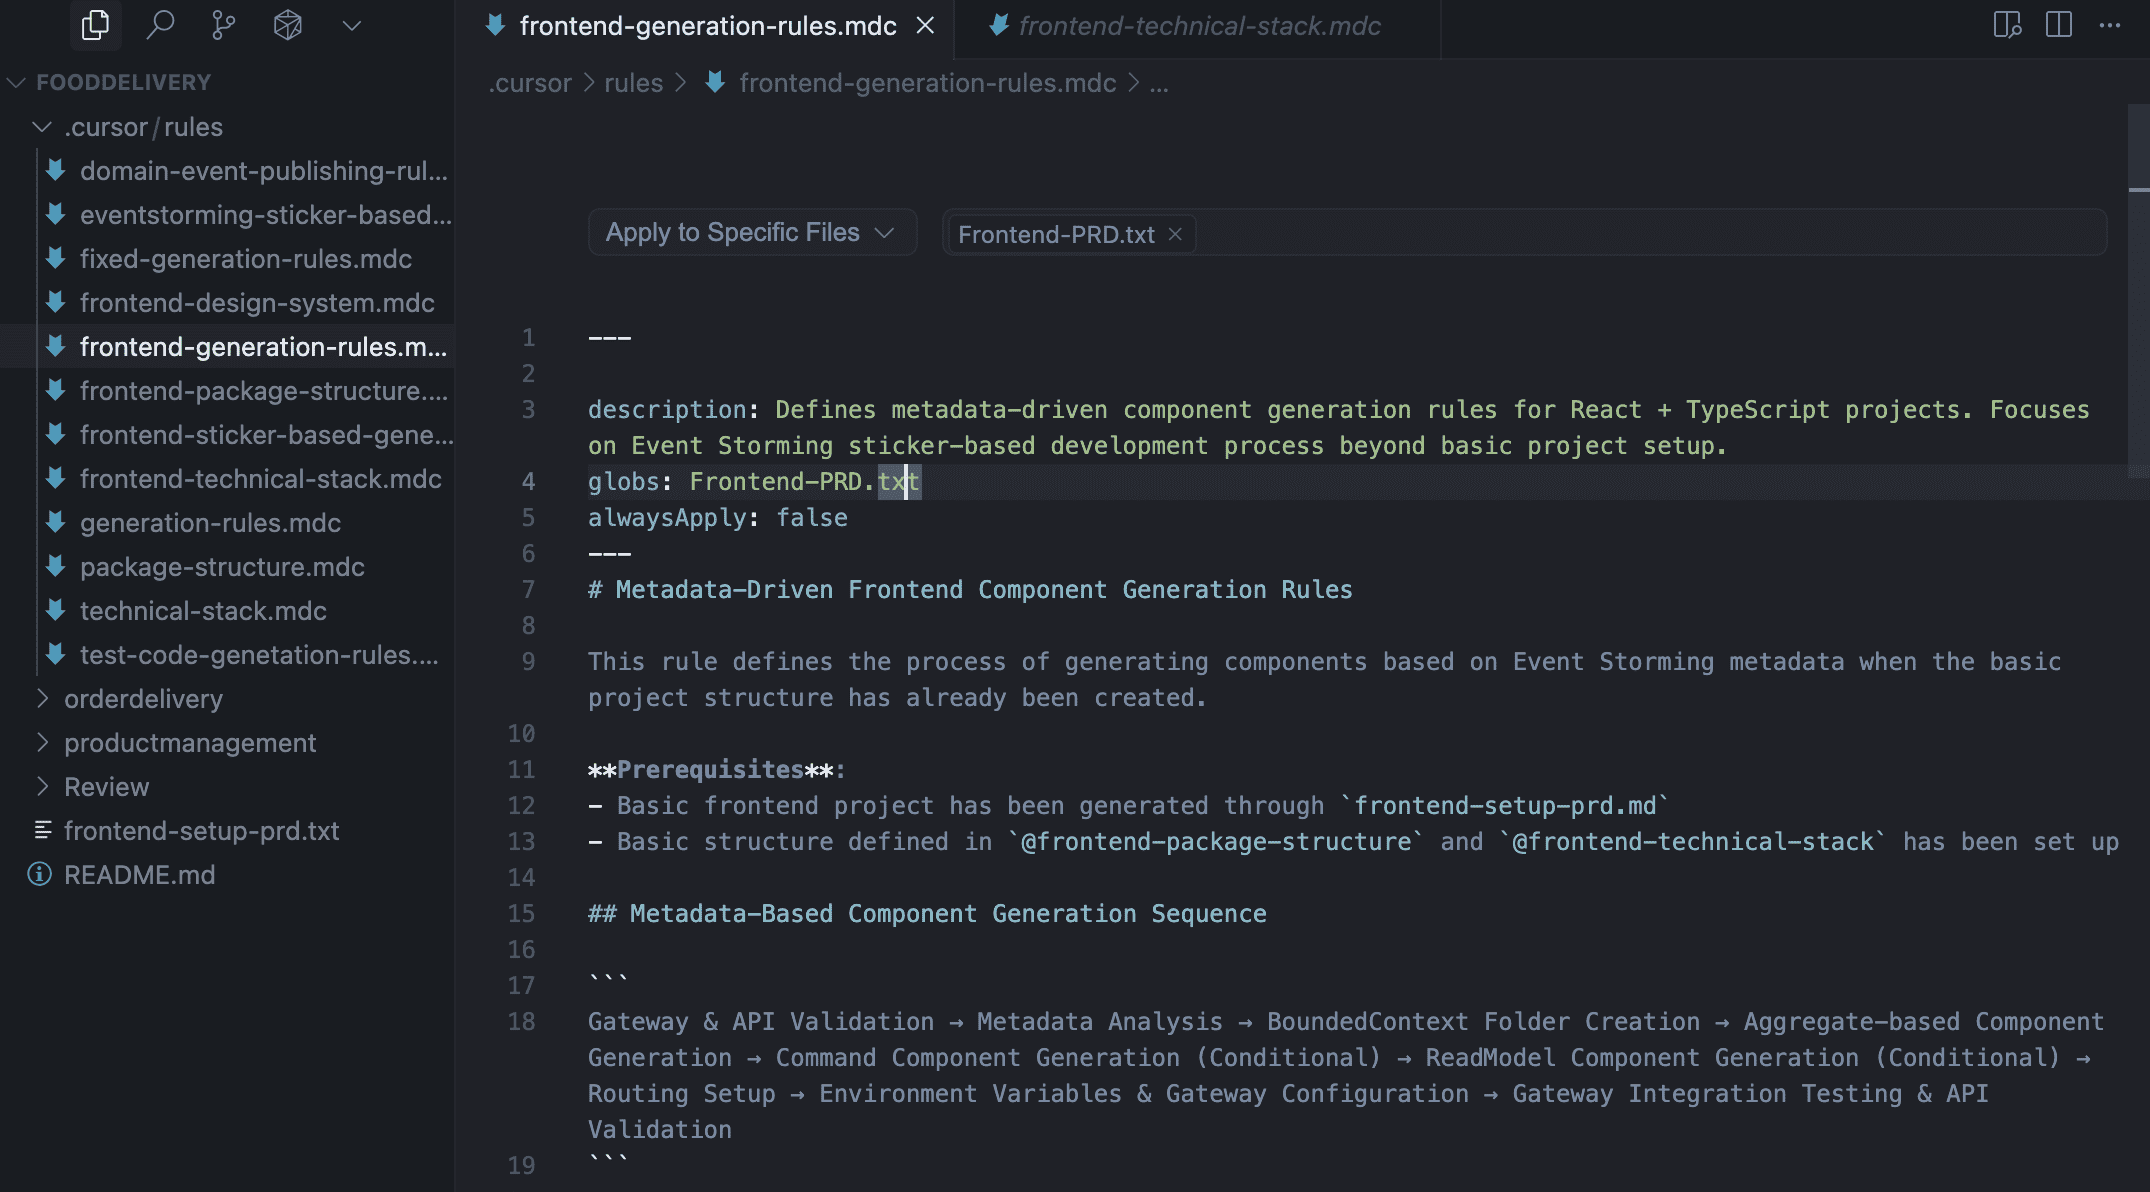Viewport: 2150px width, 1192px height.
Task: Open the editor more actions ellipsis
Action: (x=2110, y=25)
